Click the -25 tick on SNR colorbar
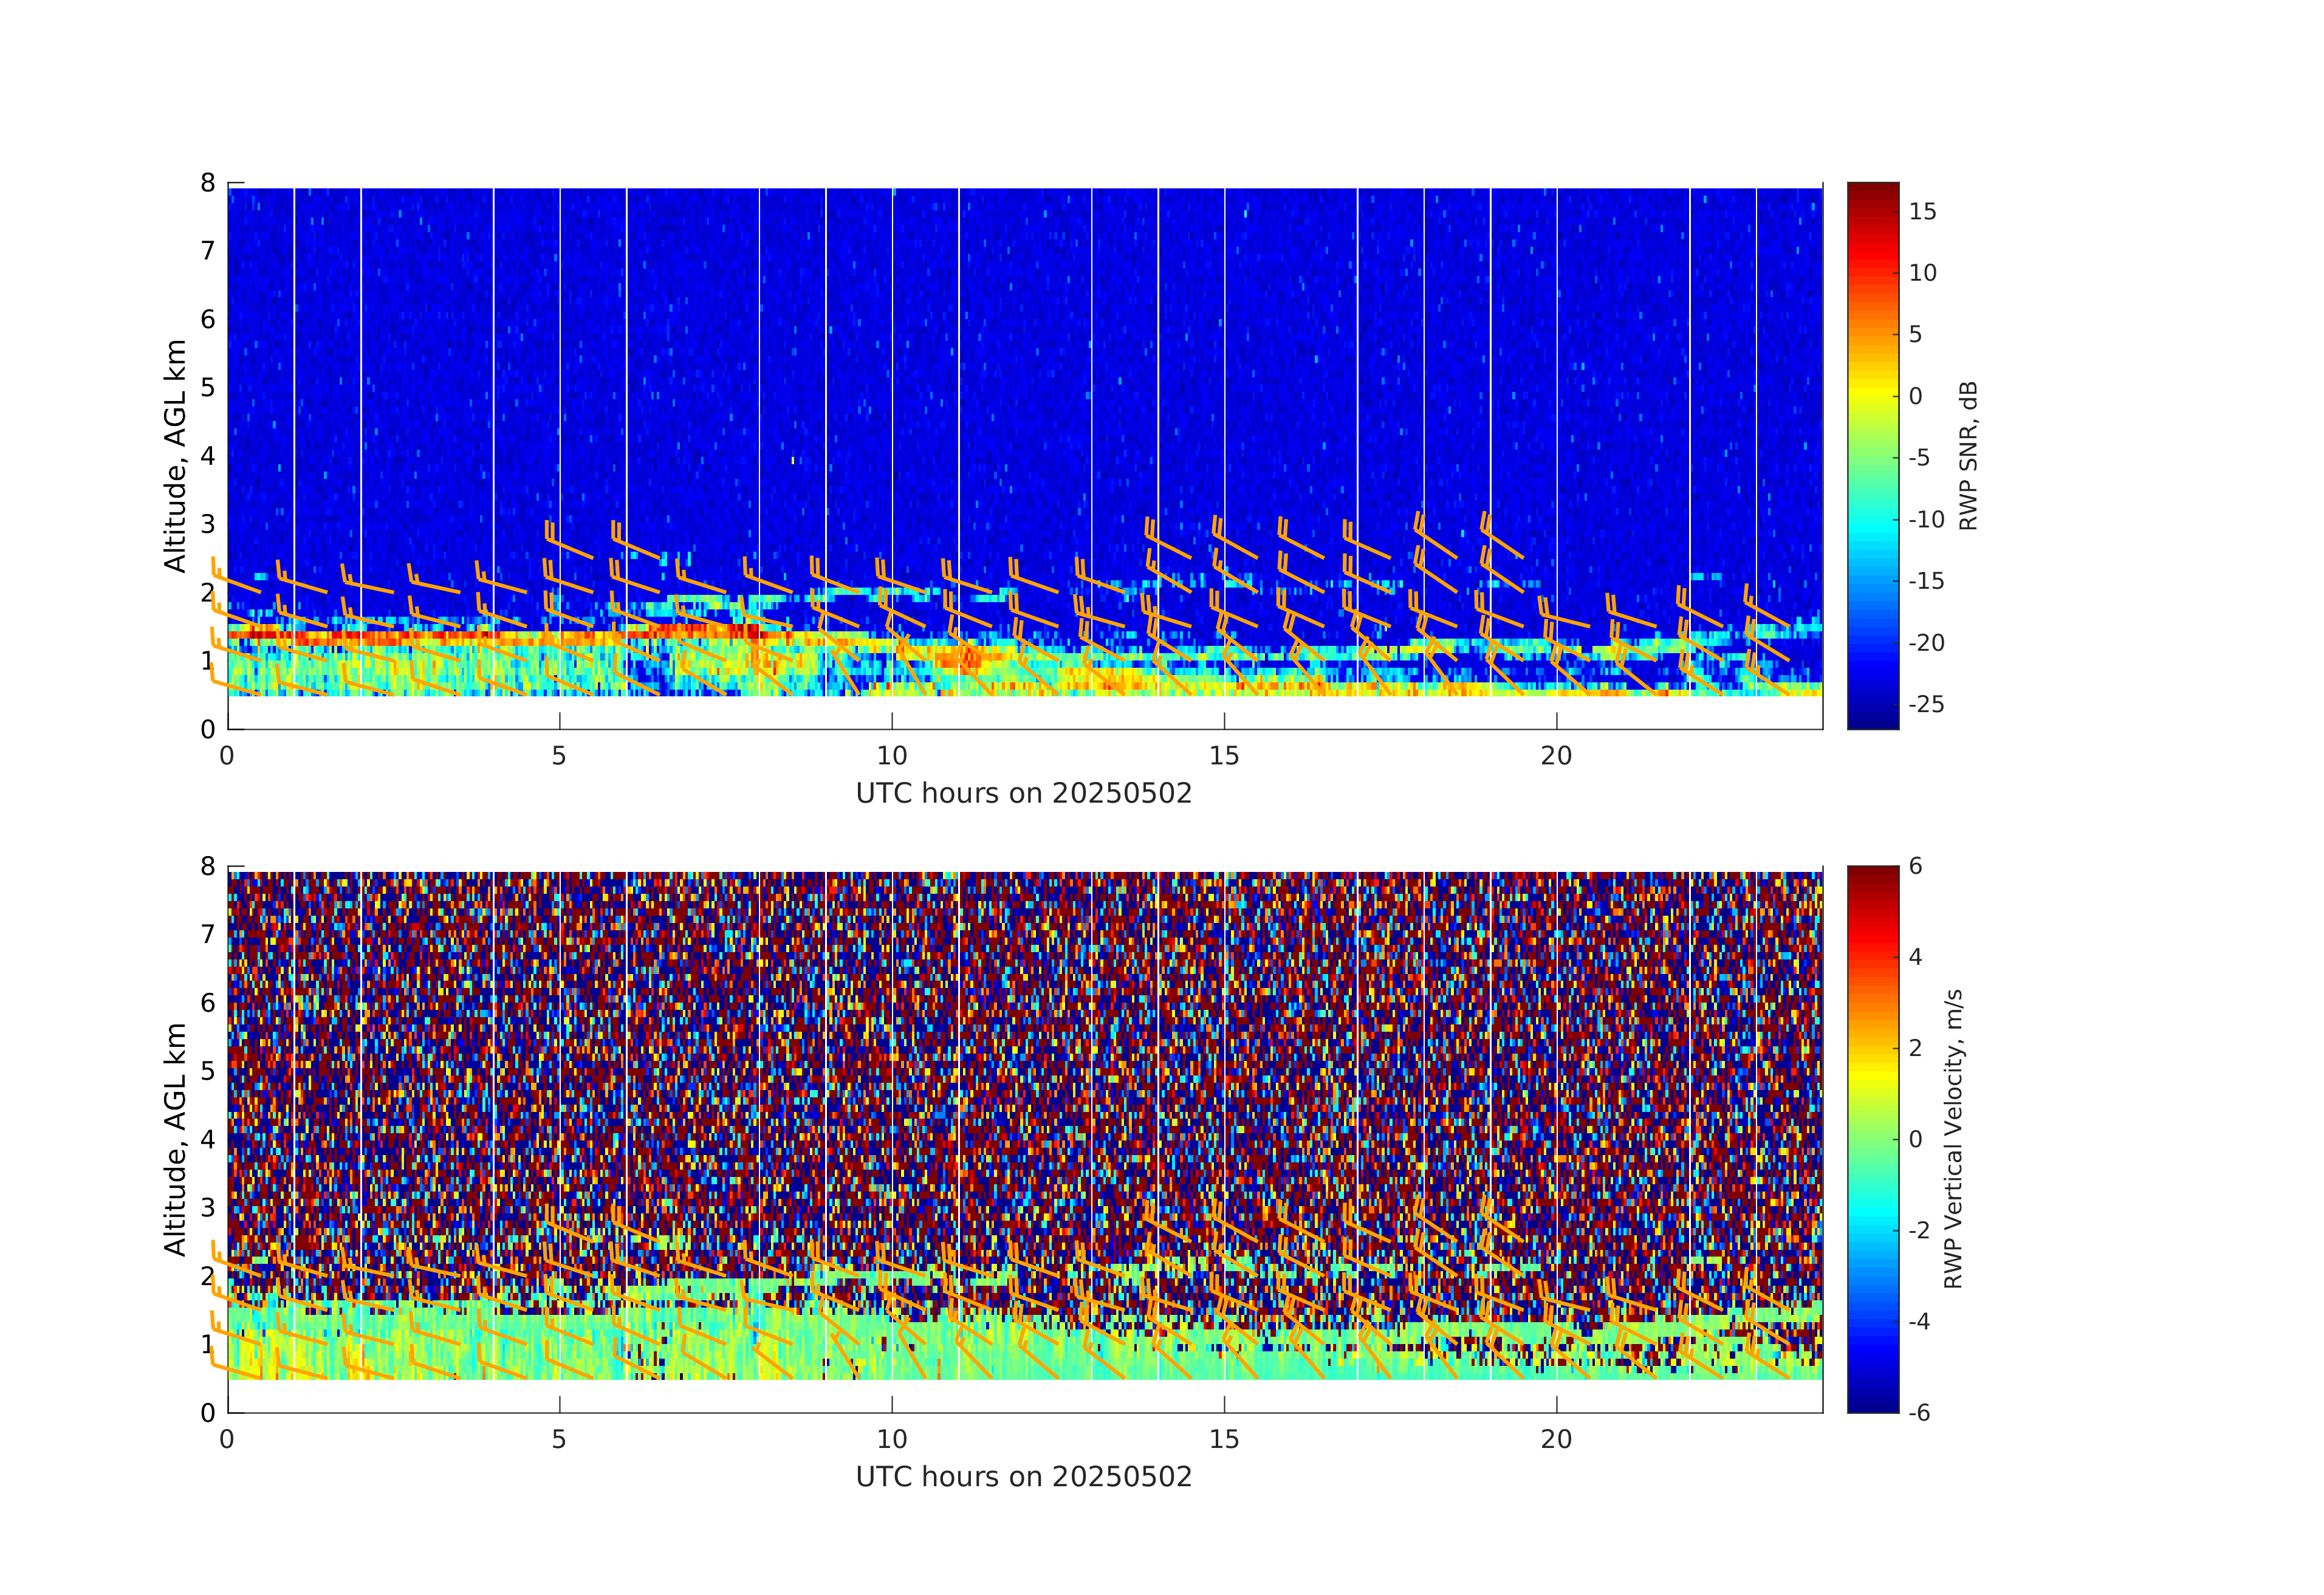This screenshot has width=2324, height=1595. click(1926, 704)
